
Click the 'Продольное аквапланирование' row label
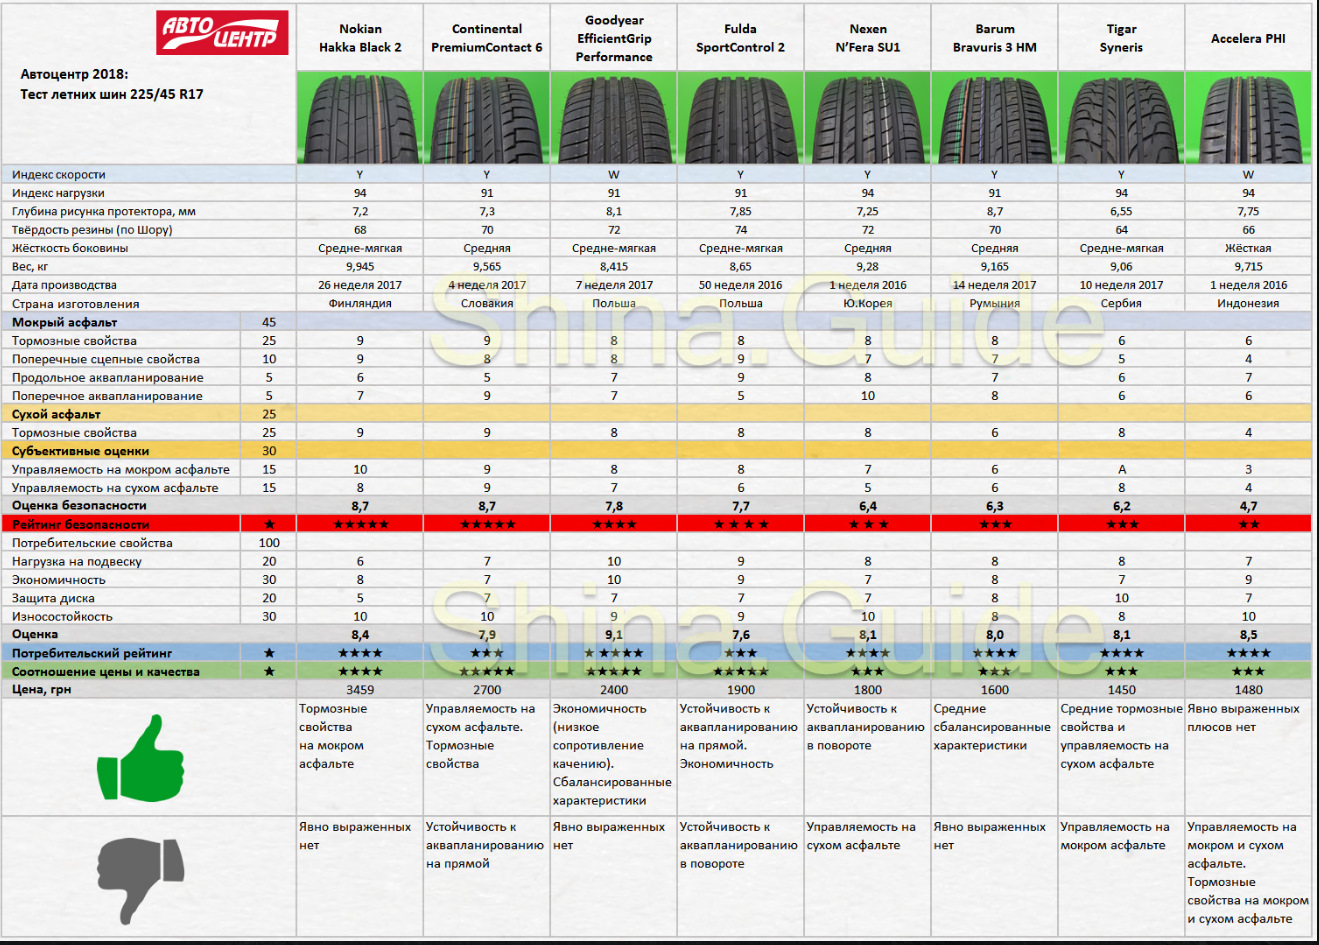click(108, 377)
